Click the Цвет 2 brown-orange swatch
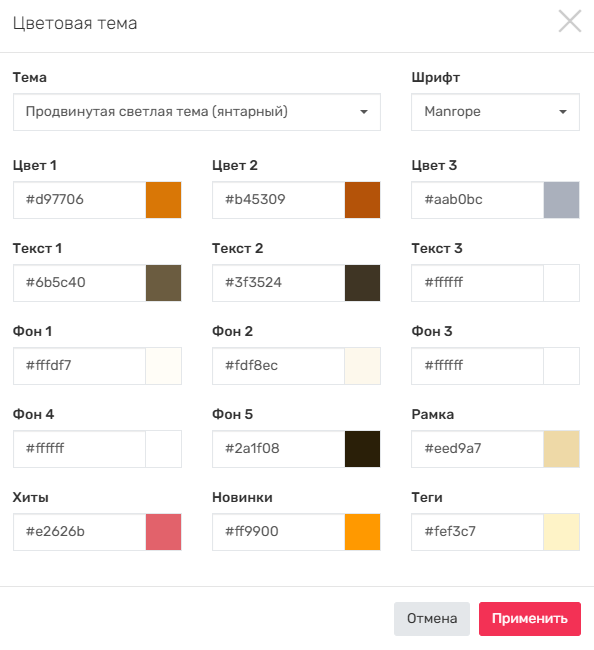594x650 pixels. tap(362, 200)
